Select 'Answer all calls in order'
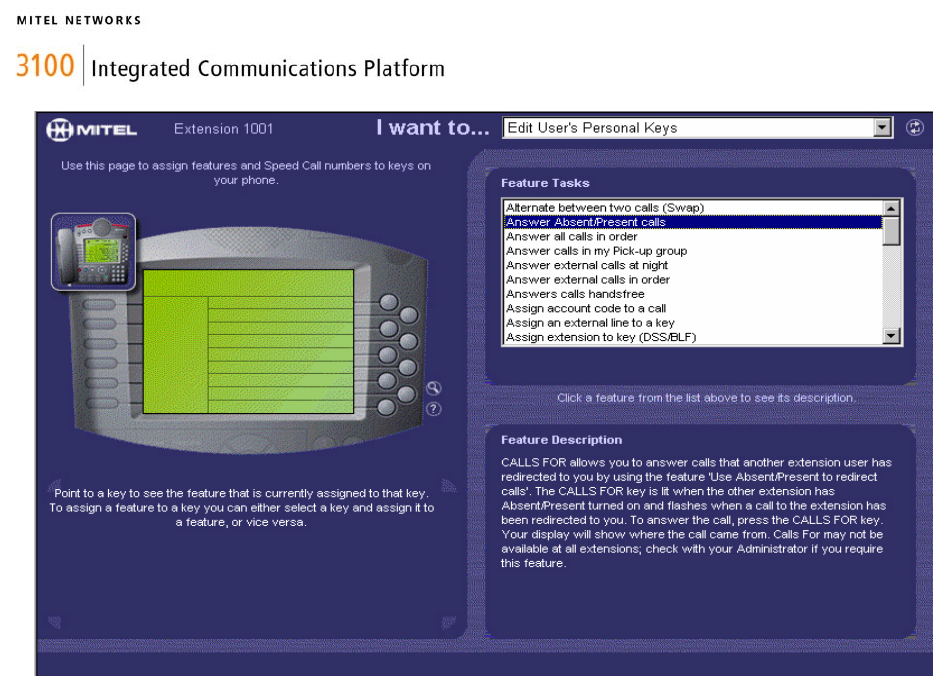 [693, 236]
